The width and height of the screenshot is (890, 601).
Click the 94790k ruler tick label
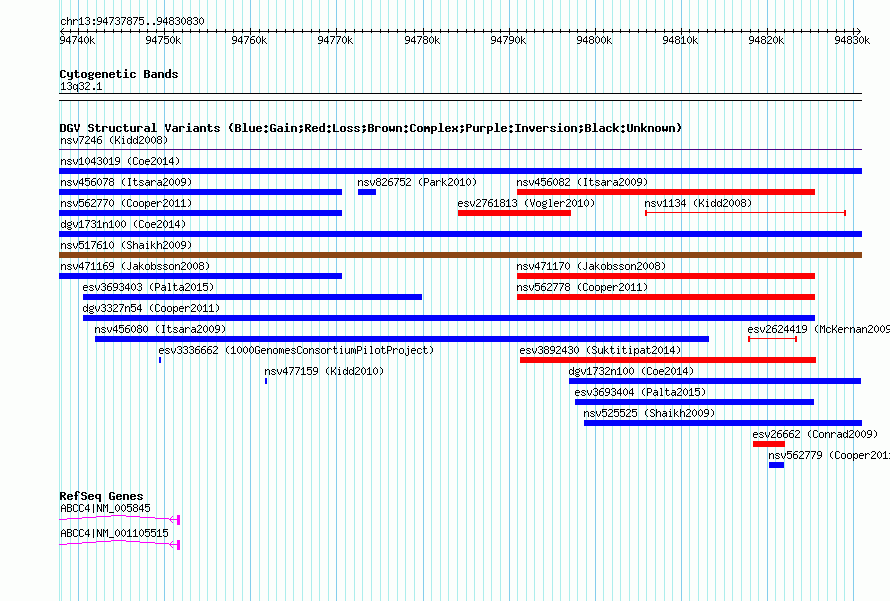pyautogui.click(x=508, y=40)
